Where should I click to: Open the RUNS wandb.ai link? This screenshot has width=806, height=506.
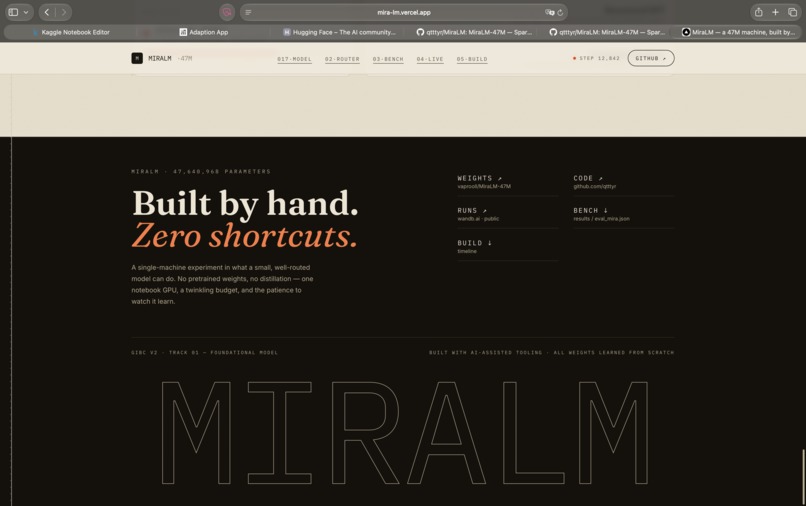507,214
